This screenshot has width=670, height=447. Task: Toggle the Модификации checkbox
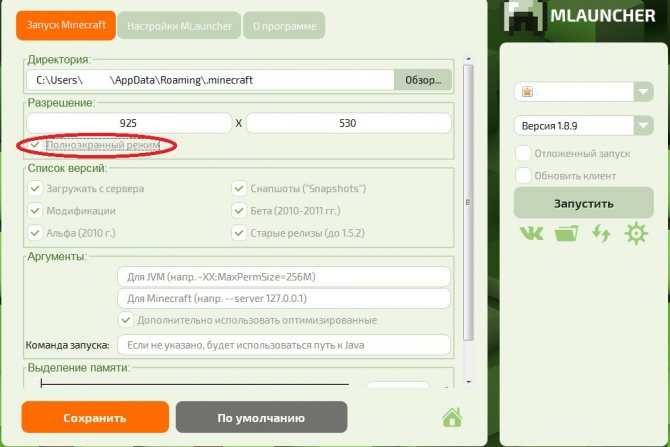[x=35, y=211]
